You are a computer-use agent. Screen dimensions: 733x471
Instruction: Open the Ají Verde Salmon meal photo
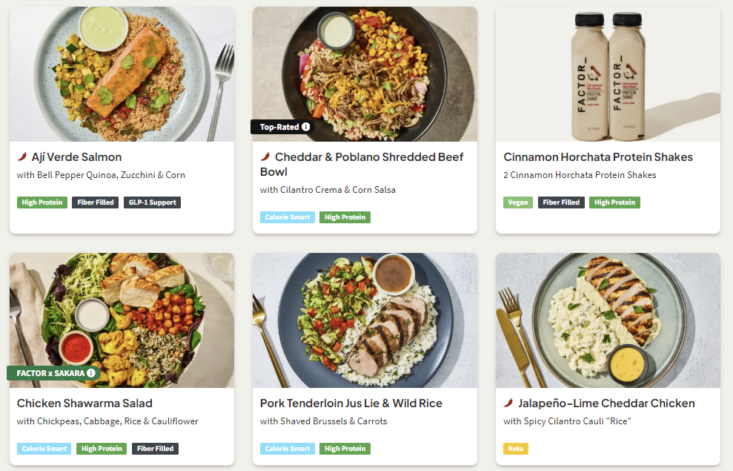coord(122,74)
